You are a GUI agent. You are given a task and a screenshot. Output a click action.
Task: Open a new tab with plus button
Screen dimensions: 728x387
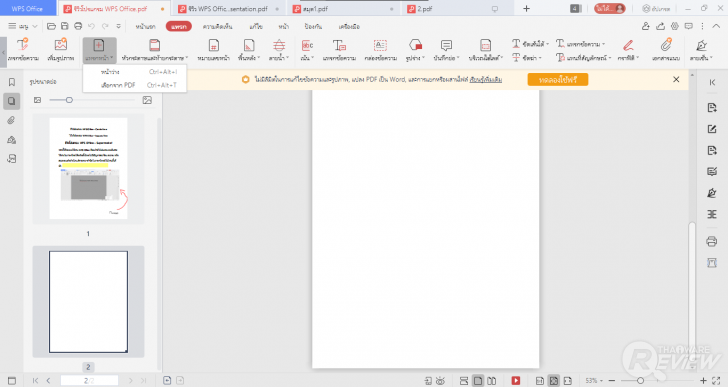coord(526,8)
